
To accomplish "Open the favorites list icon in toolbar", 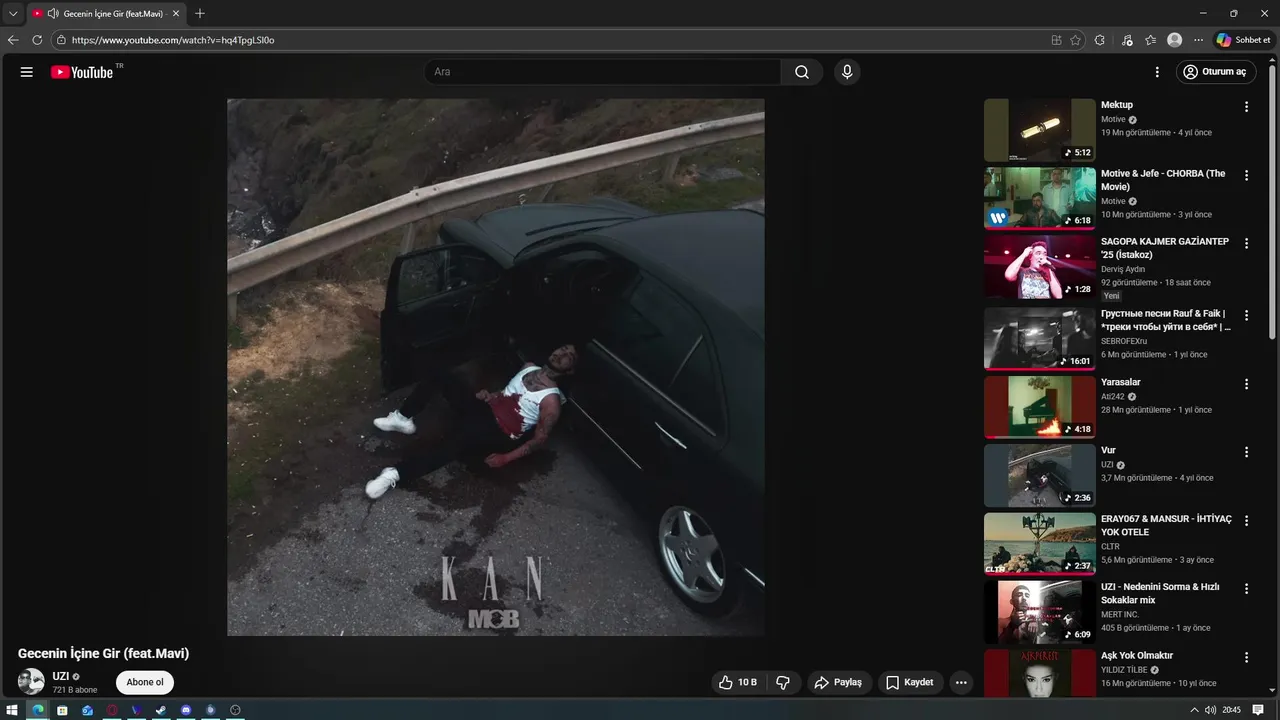I will point(1151,40).
